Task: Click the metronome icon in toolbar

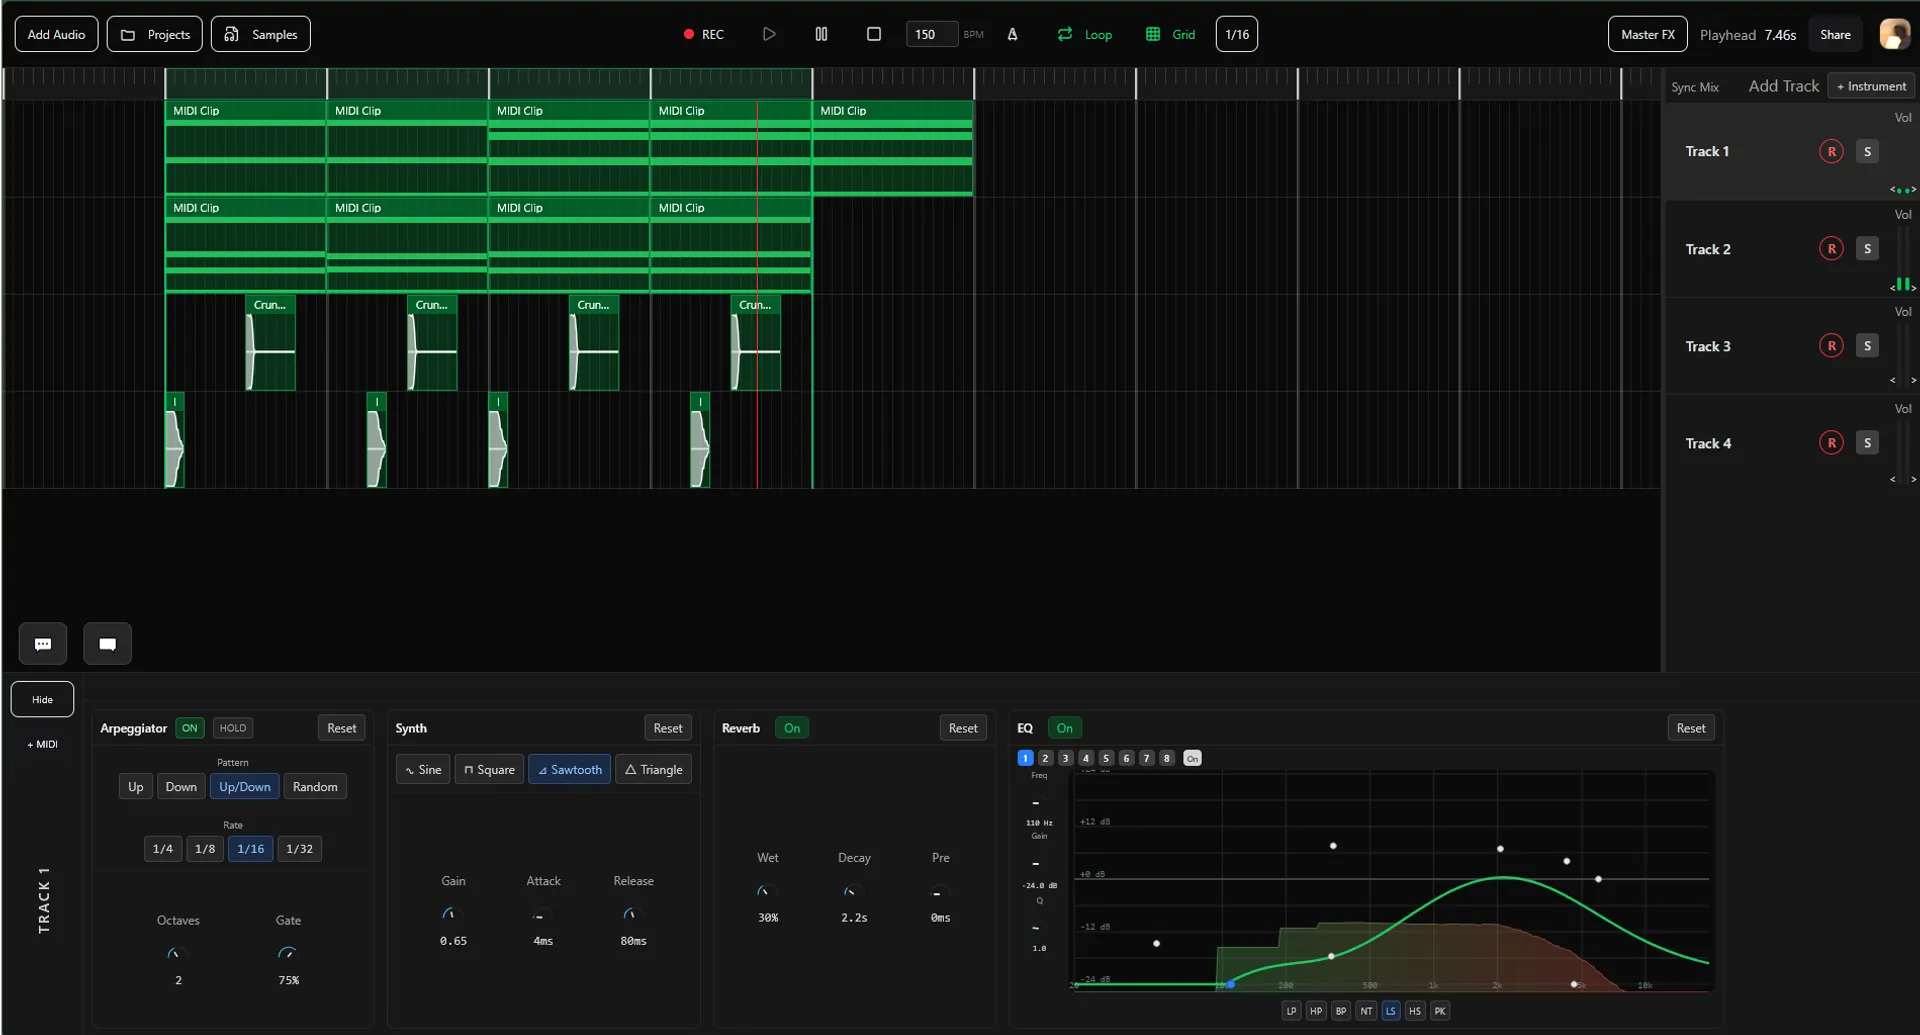Action: click(1013, 33)
